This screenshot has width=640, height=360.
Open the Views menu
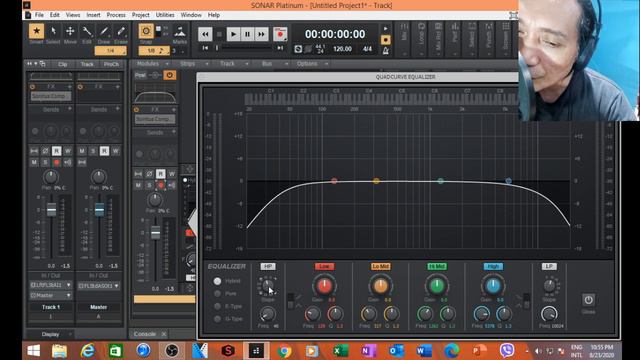pyautogui.click(x=73, y=15)
